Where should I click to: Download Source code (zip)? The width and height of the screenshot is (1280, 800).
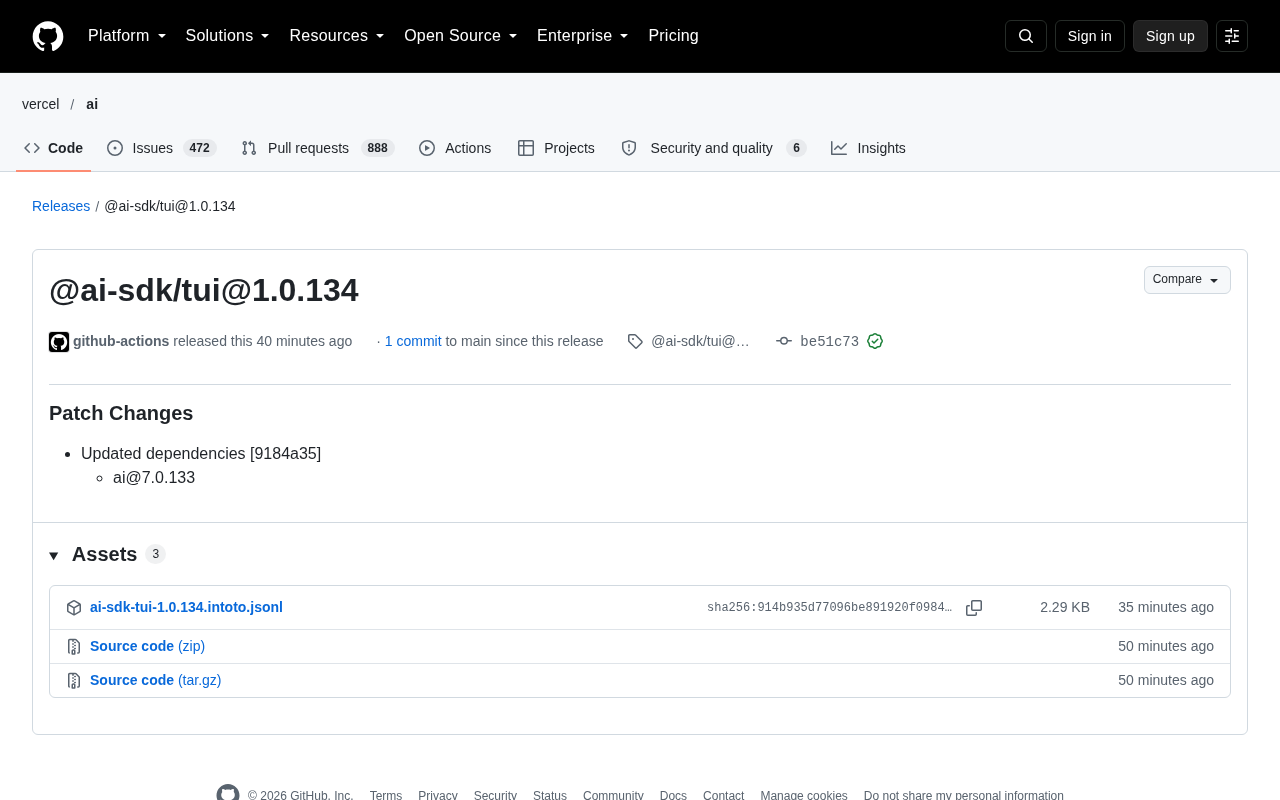pyautogui.click(x=147, y=646)
